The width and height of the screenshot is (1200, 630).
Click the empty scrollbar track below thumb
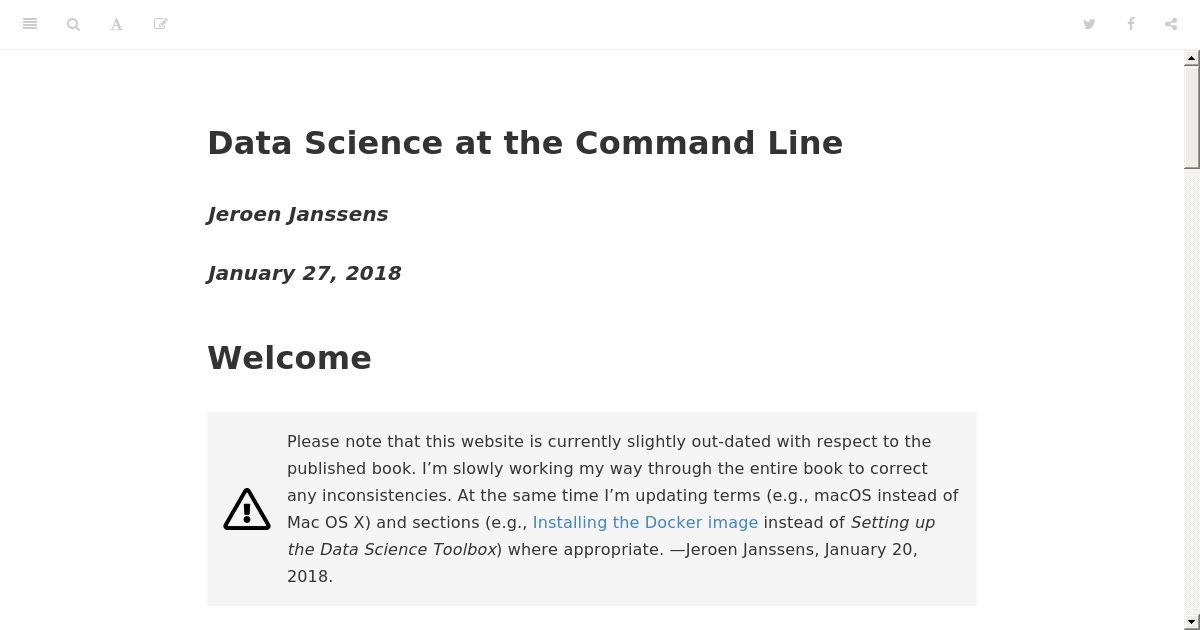coord(1192,392)
